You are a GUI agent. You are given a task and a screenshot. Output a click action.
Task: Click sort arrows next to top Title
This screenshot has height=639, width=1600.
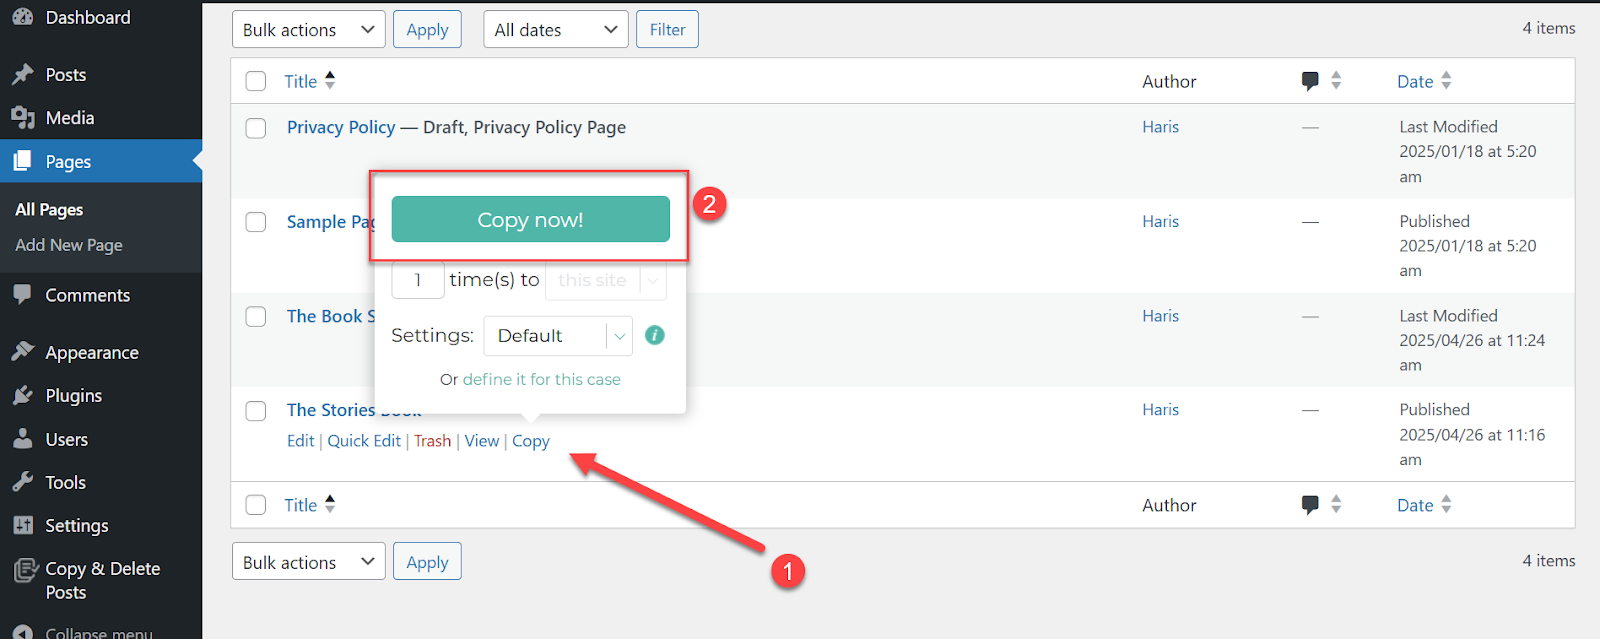click(x=330, y=81)
